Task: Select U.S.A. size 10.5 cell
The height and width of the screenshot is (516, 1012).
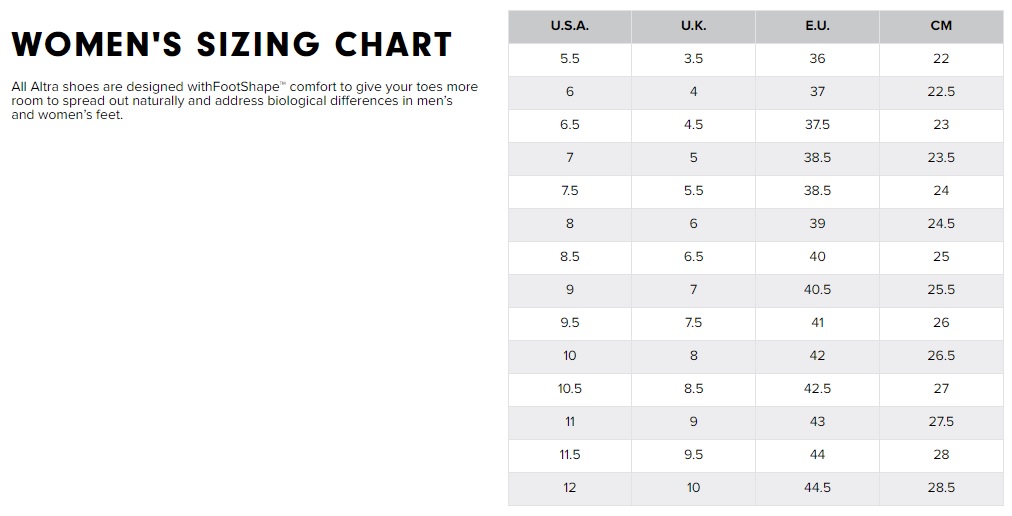Action: [569, 389]
